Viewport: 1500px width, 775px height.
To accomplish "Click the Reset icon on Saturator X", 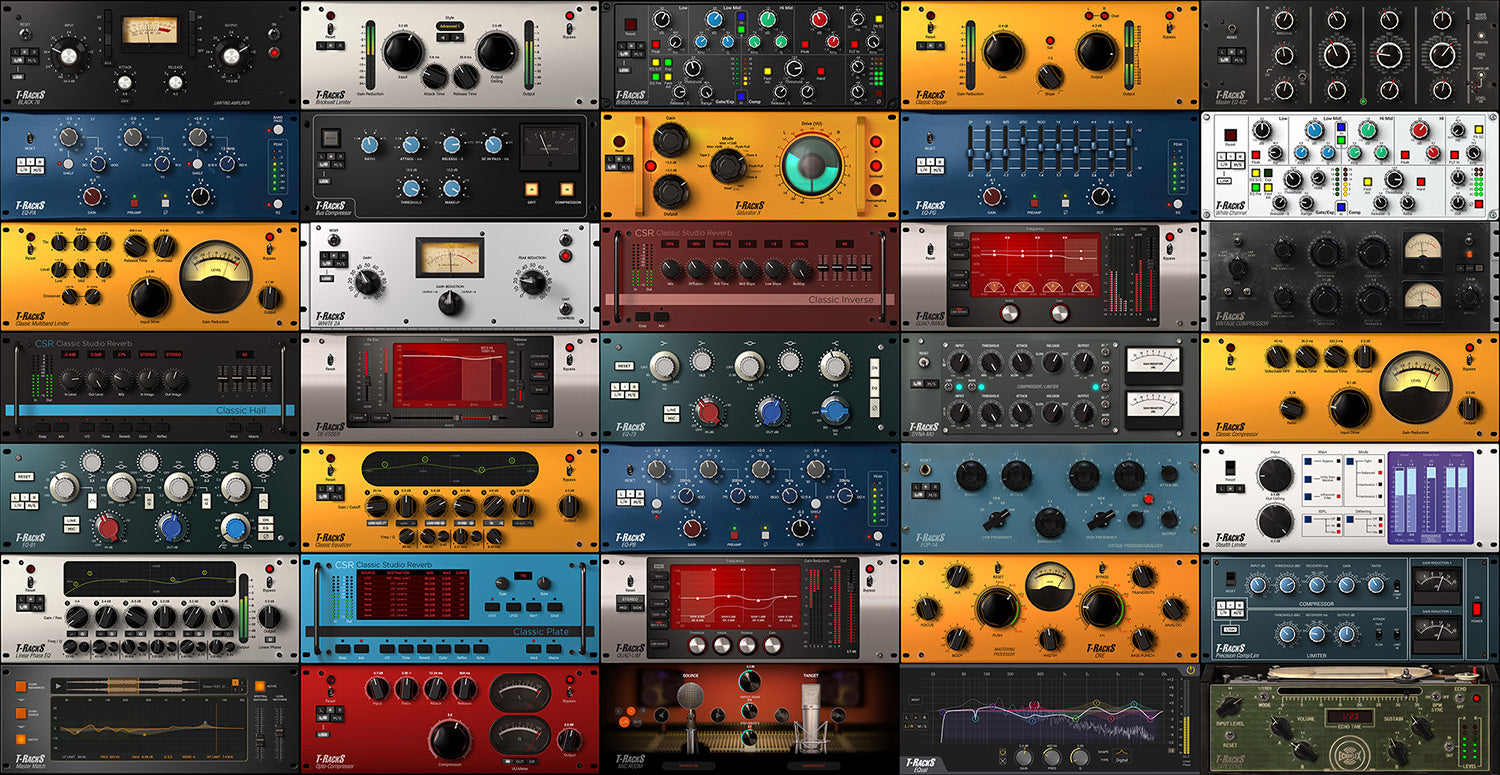I will [x=619, y=141].
